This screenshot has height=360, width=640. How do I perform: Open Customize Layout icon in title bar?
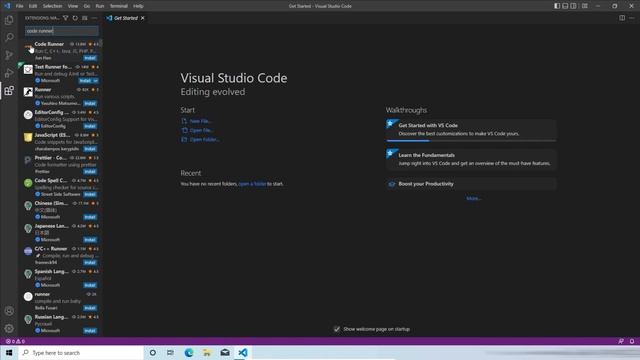(x=585, y=6)
